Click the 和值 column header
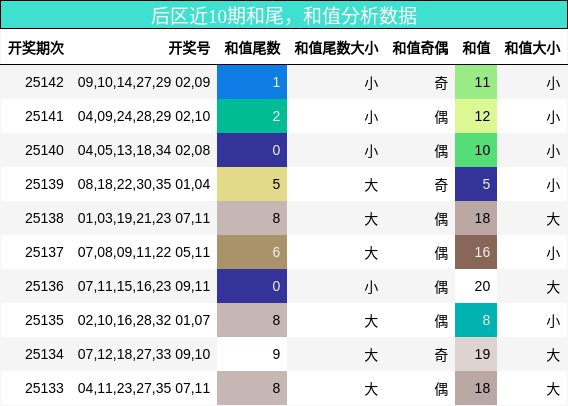Screen dimensions: 568x406 [x=476, y=48]
